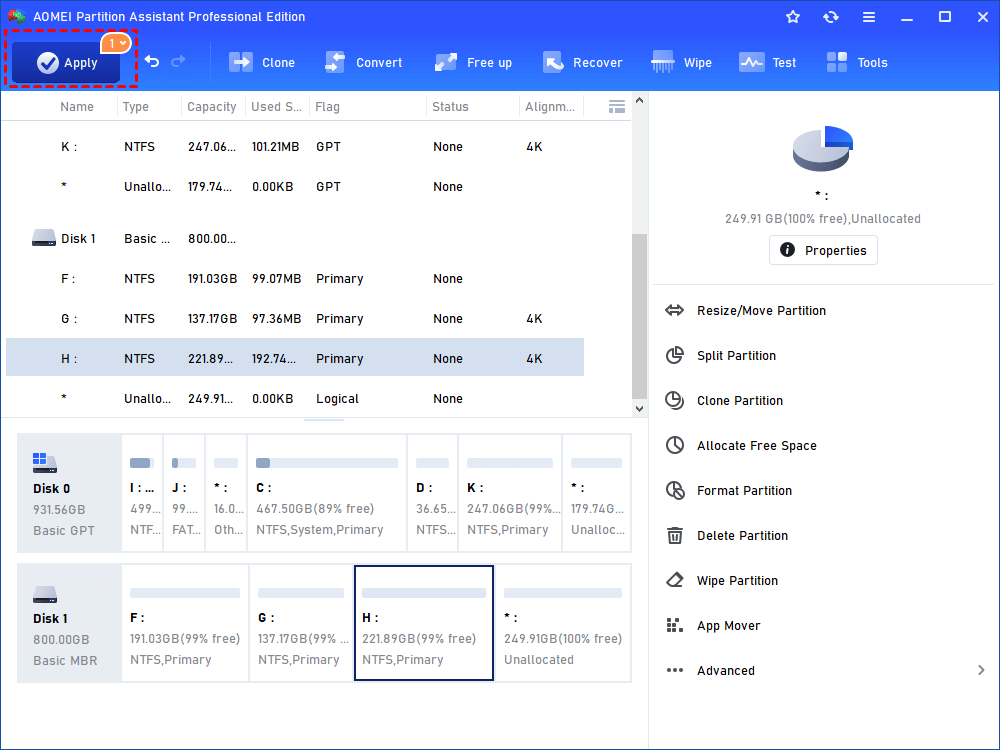The image size is (1000, 750).
Task: Select F: partition block in Disk 1
Action: 185,623
